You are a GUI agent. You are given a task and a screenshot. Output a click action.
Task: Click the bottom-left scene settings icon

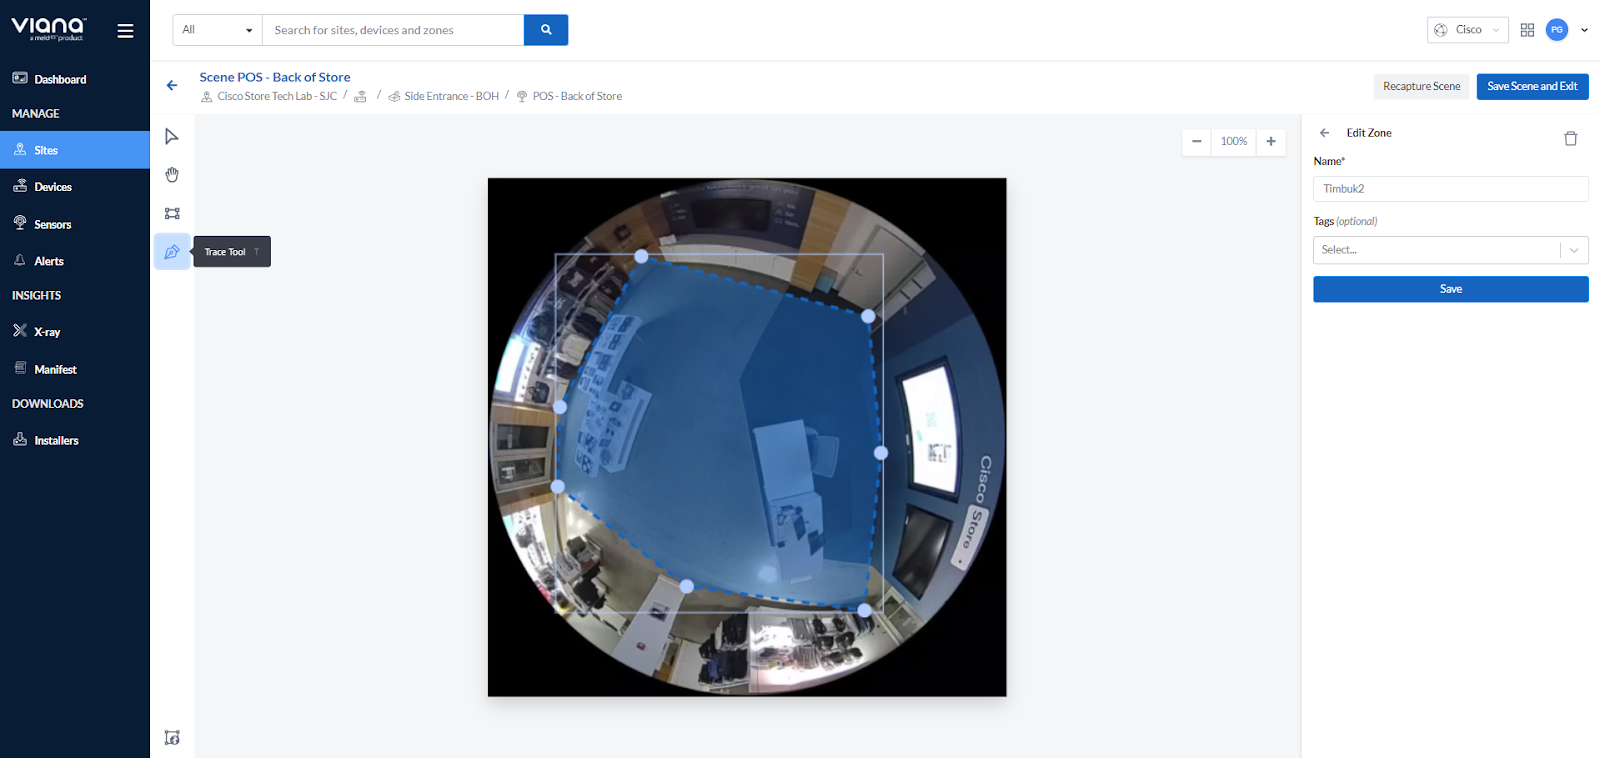172,738
